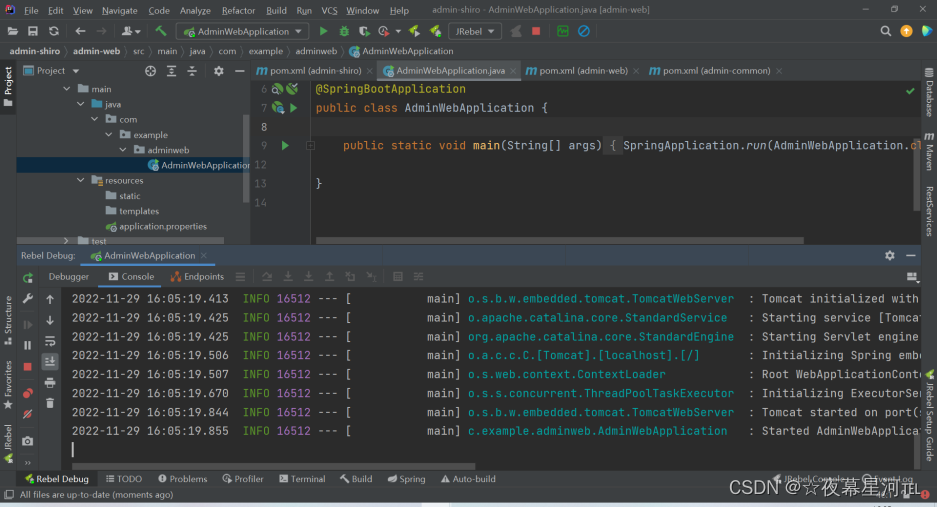Screen dimensions: 937x507
Task: Click the camera thread dump icon
Action: coord(28,441)
